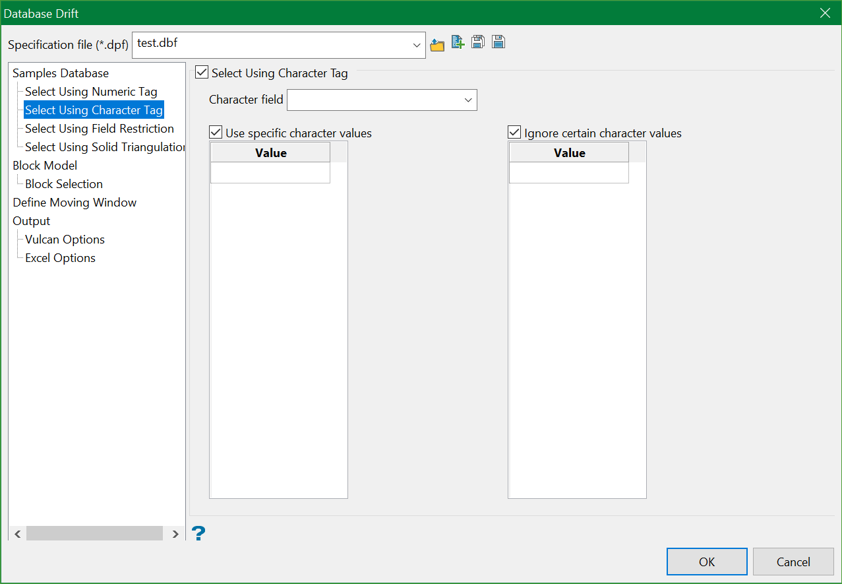Select the Samples Database tree node
Screen dimensions: 842x584
pyautogui.click(x=61, y=73)
